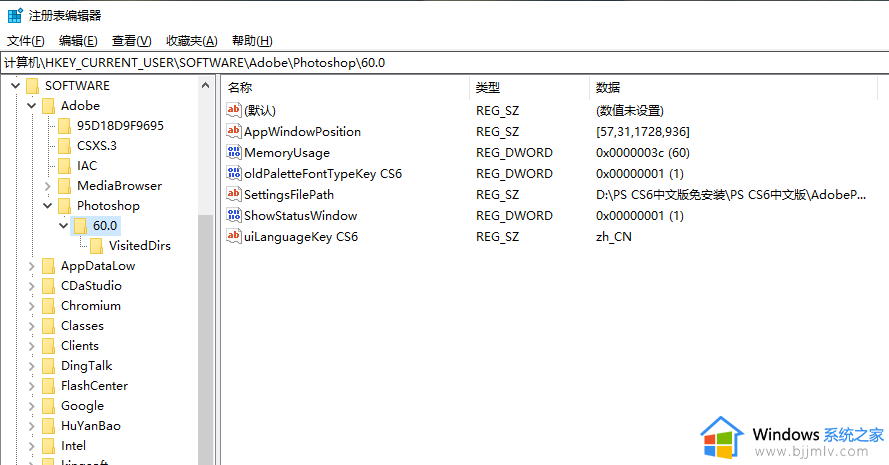
Task: Click the Clients folder icon
Action: click(x=48, y=346)
